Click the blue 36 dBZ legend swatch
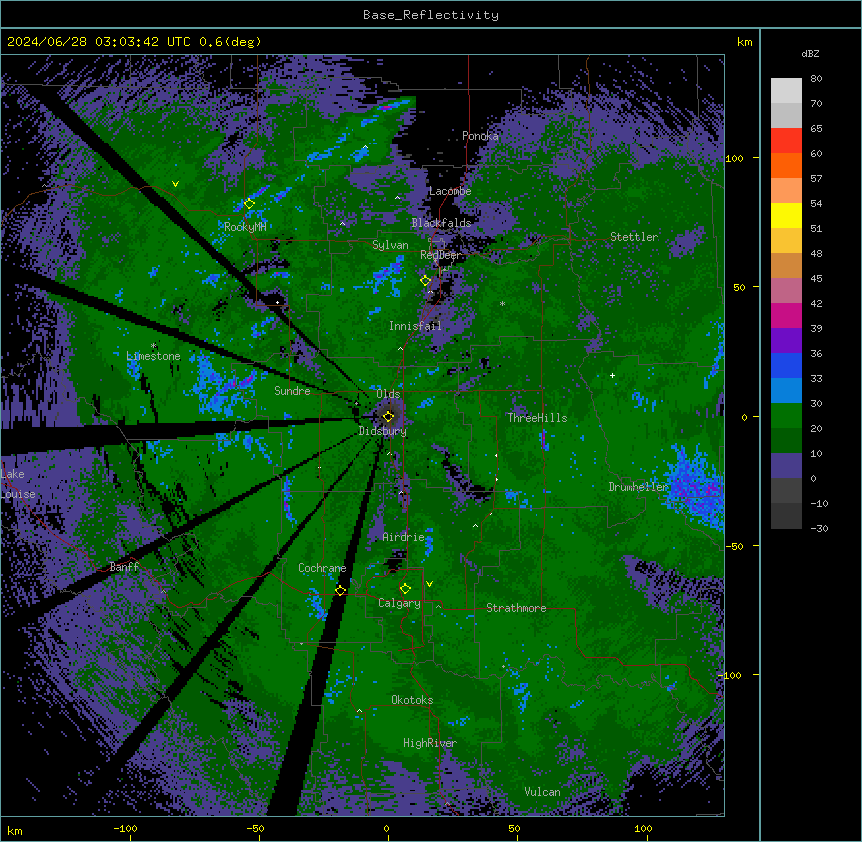This screenshot has width=862, height=842. click(786, 365)
